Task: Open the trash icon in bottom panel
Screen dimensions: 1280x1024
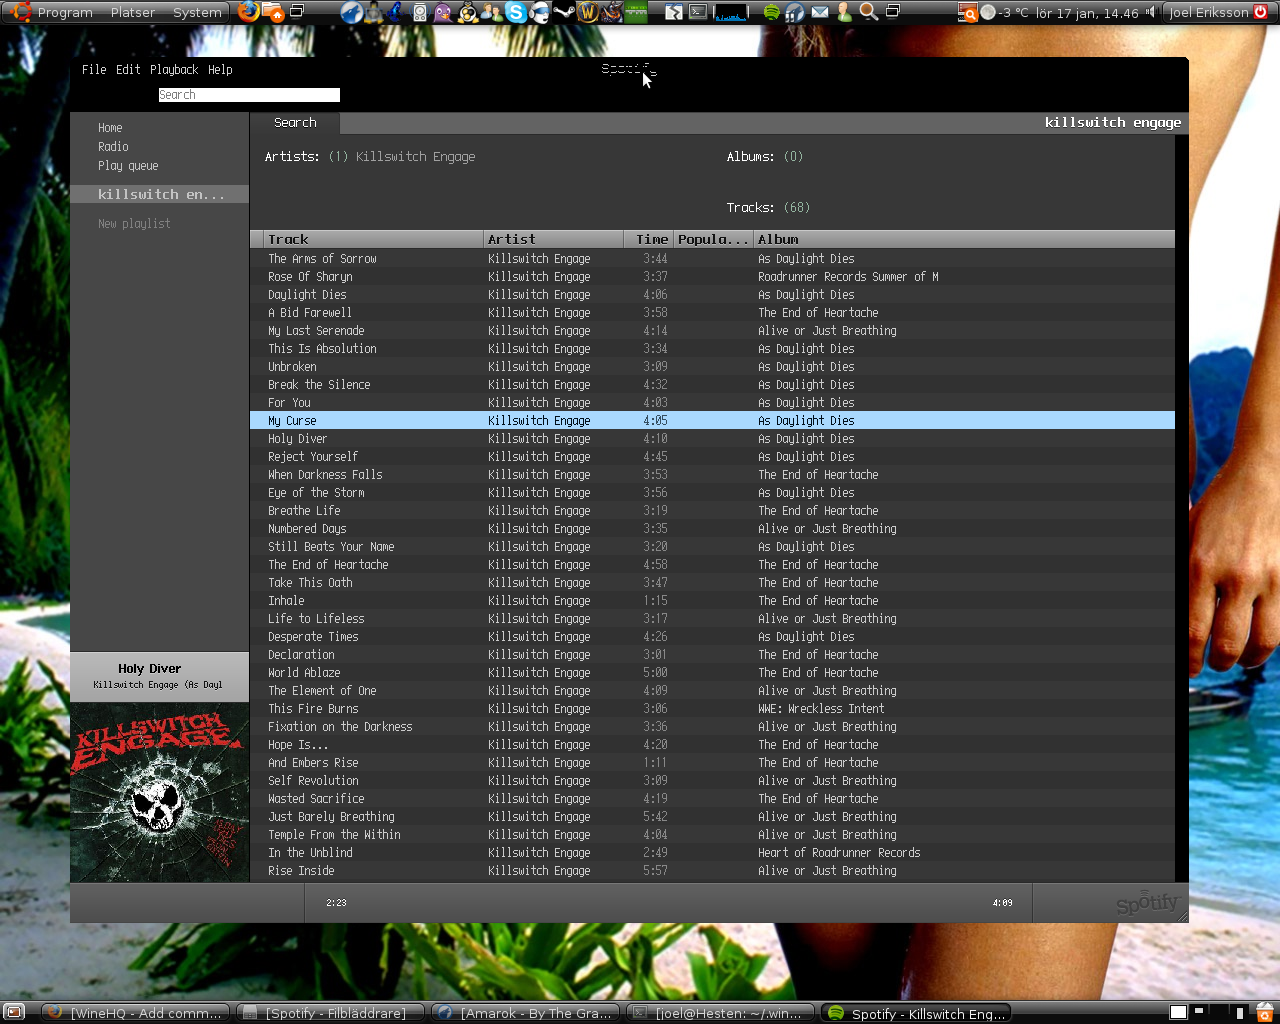Action: point(1264,1012)
